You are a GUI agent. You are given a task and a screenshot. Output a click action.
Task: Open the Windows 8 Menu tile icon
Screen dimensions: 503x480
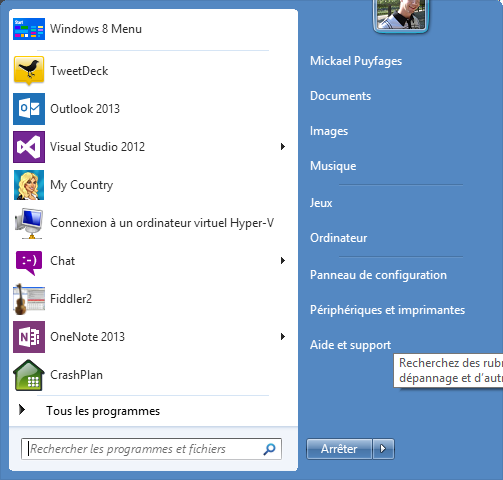click(29, 29)
